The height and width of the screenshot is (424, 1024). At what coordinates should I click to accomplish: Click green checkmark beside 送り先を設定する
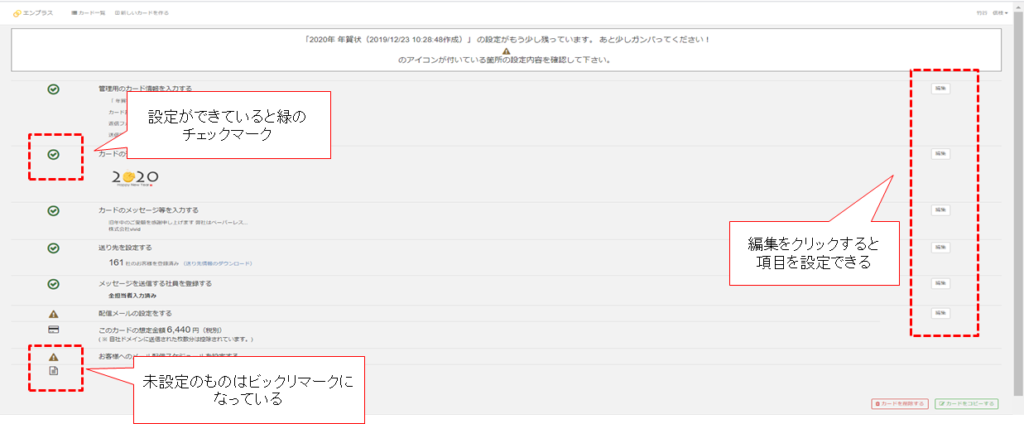click(x=54, y=247)
